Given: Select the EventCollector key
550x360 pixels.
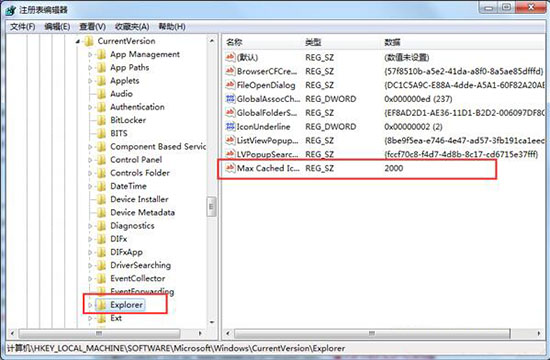Looking at the screenshot, I should tap(138, 279).
